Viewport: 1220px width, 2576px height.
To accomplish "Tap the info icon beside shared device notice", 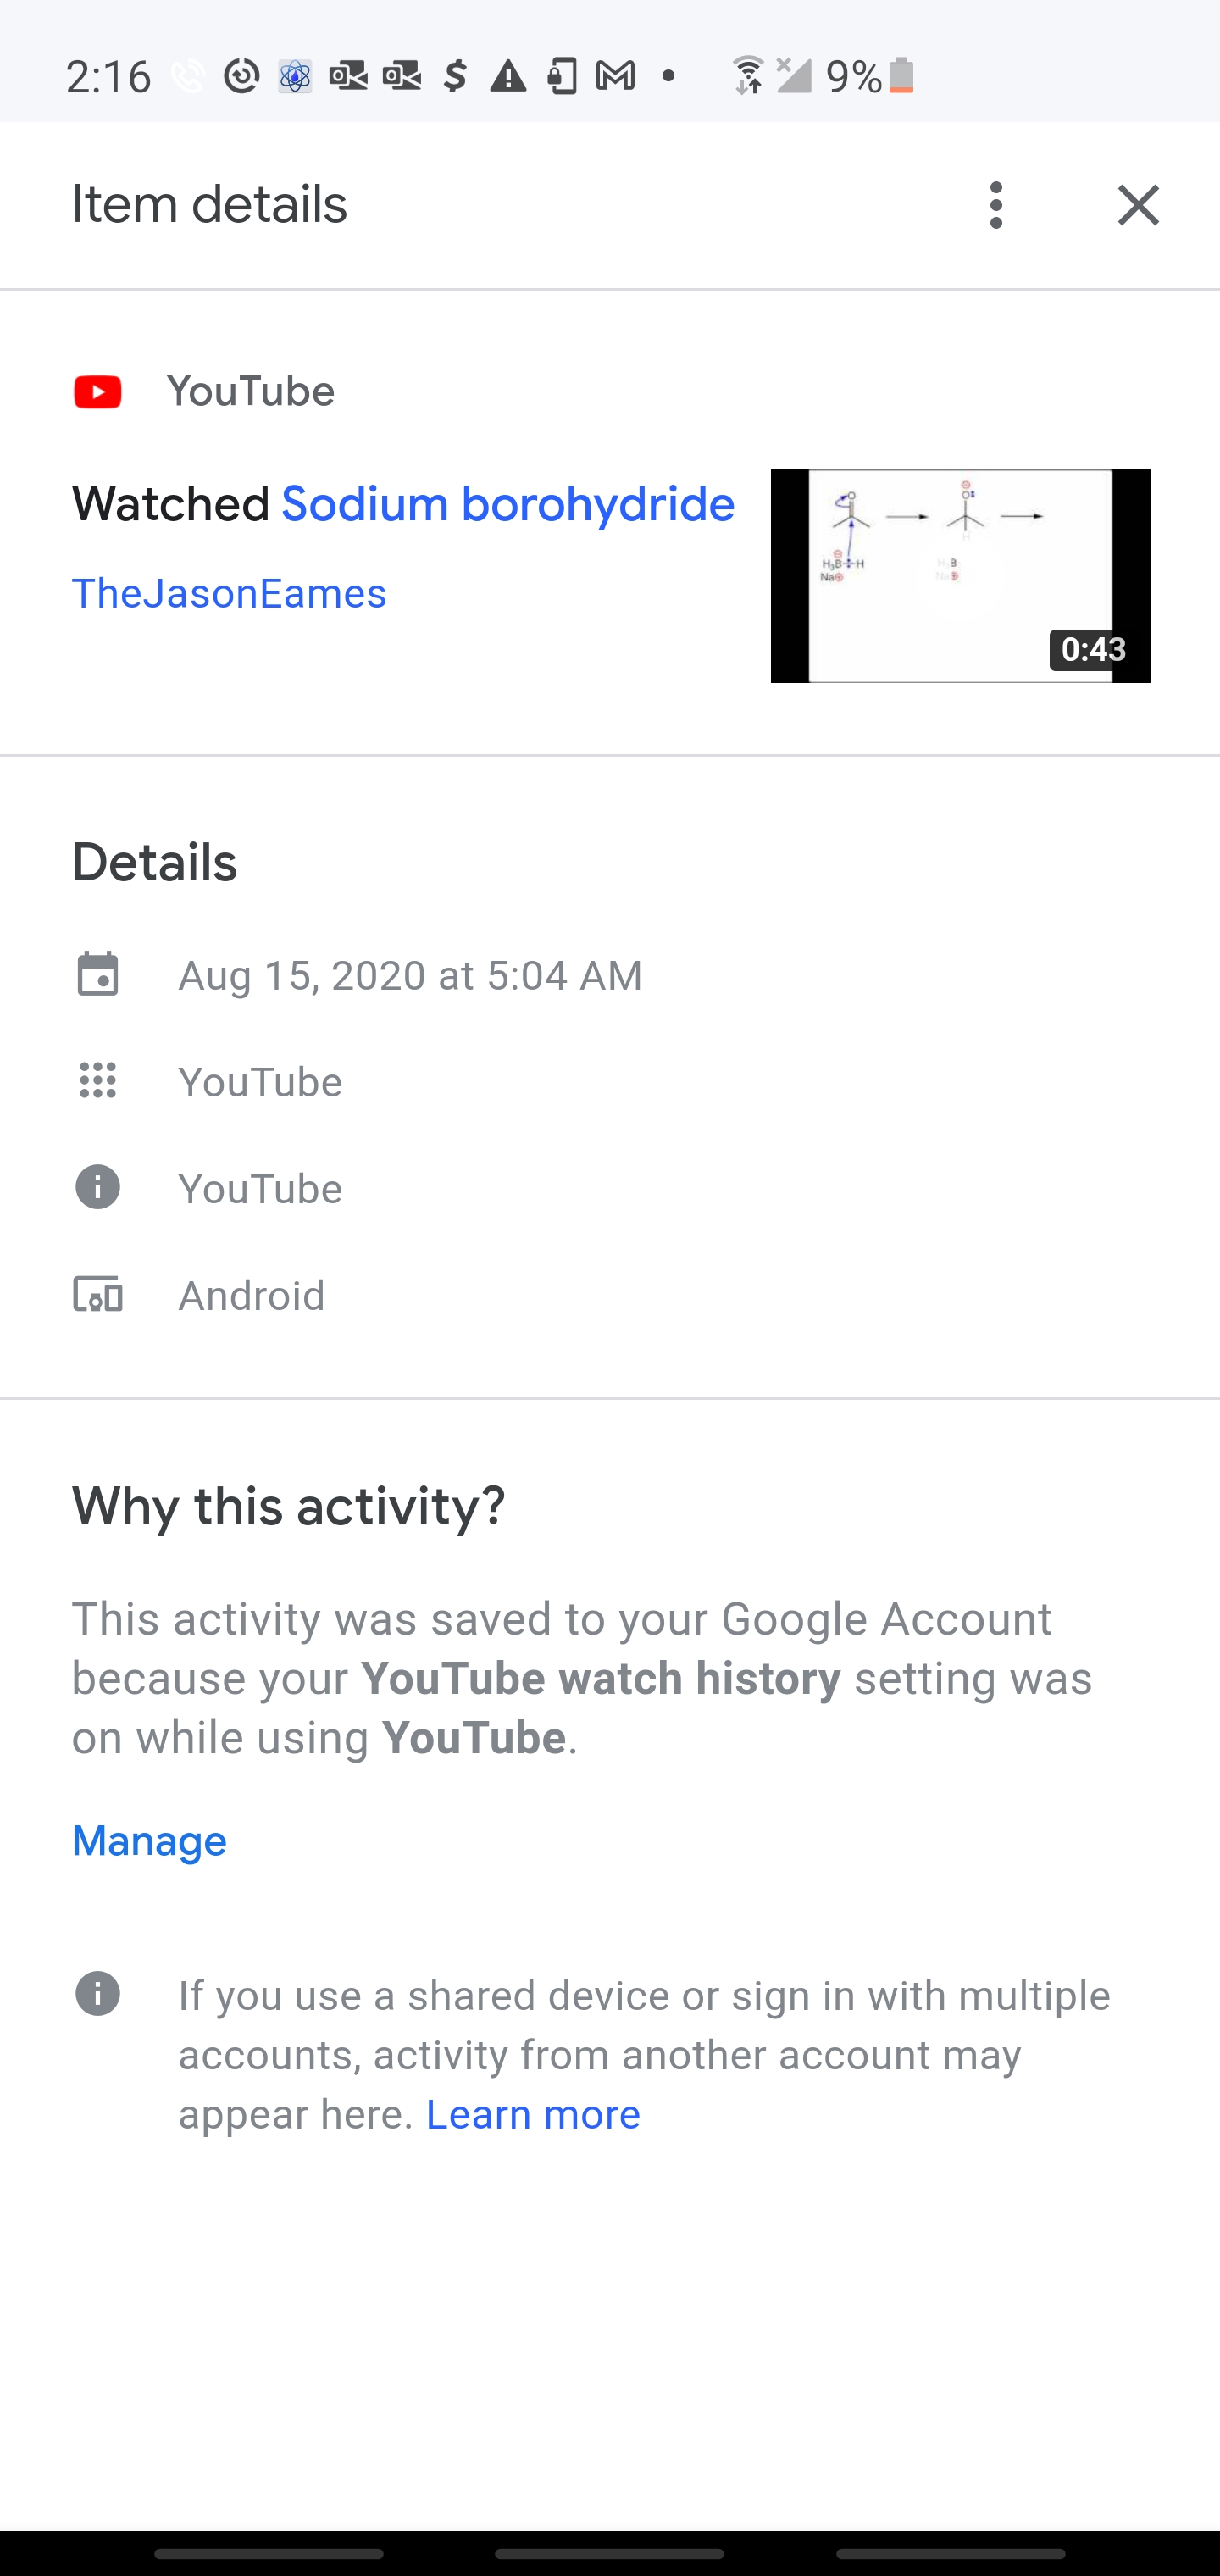I will (x=98, y=1994).
